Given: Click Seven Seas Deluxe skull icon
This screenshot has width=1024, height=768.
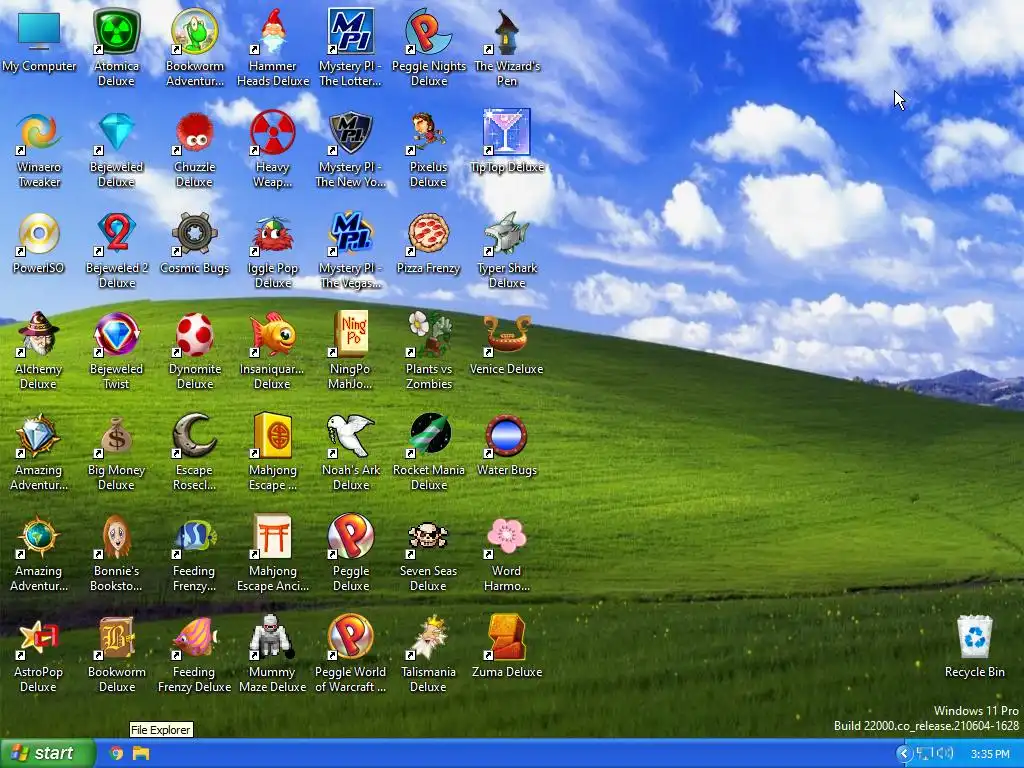Looking at the screenshot, I should coord(428,537).
